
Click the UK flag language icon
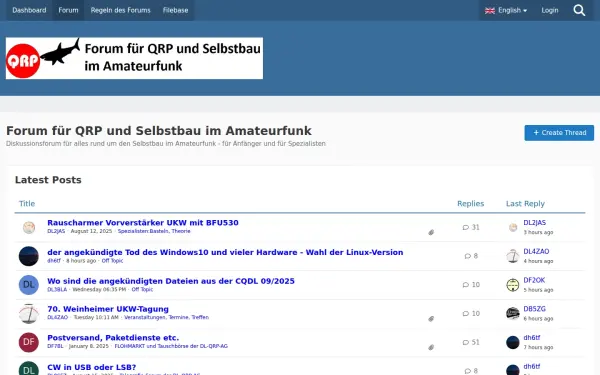pos(490,11)
